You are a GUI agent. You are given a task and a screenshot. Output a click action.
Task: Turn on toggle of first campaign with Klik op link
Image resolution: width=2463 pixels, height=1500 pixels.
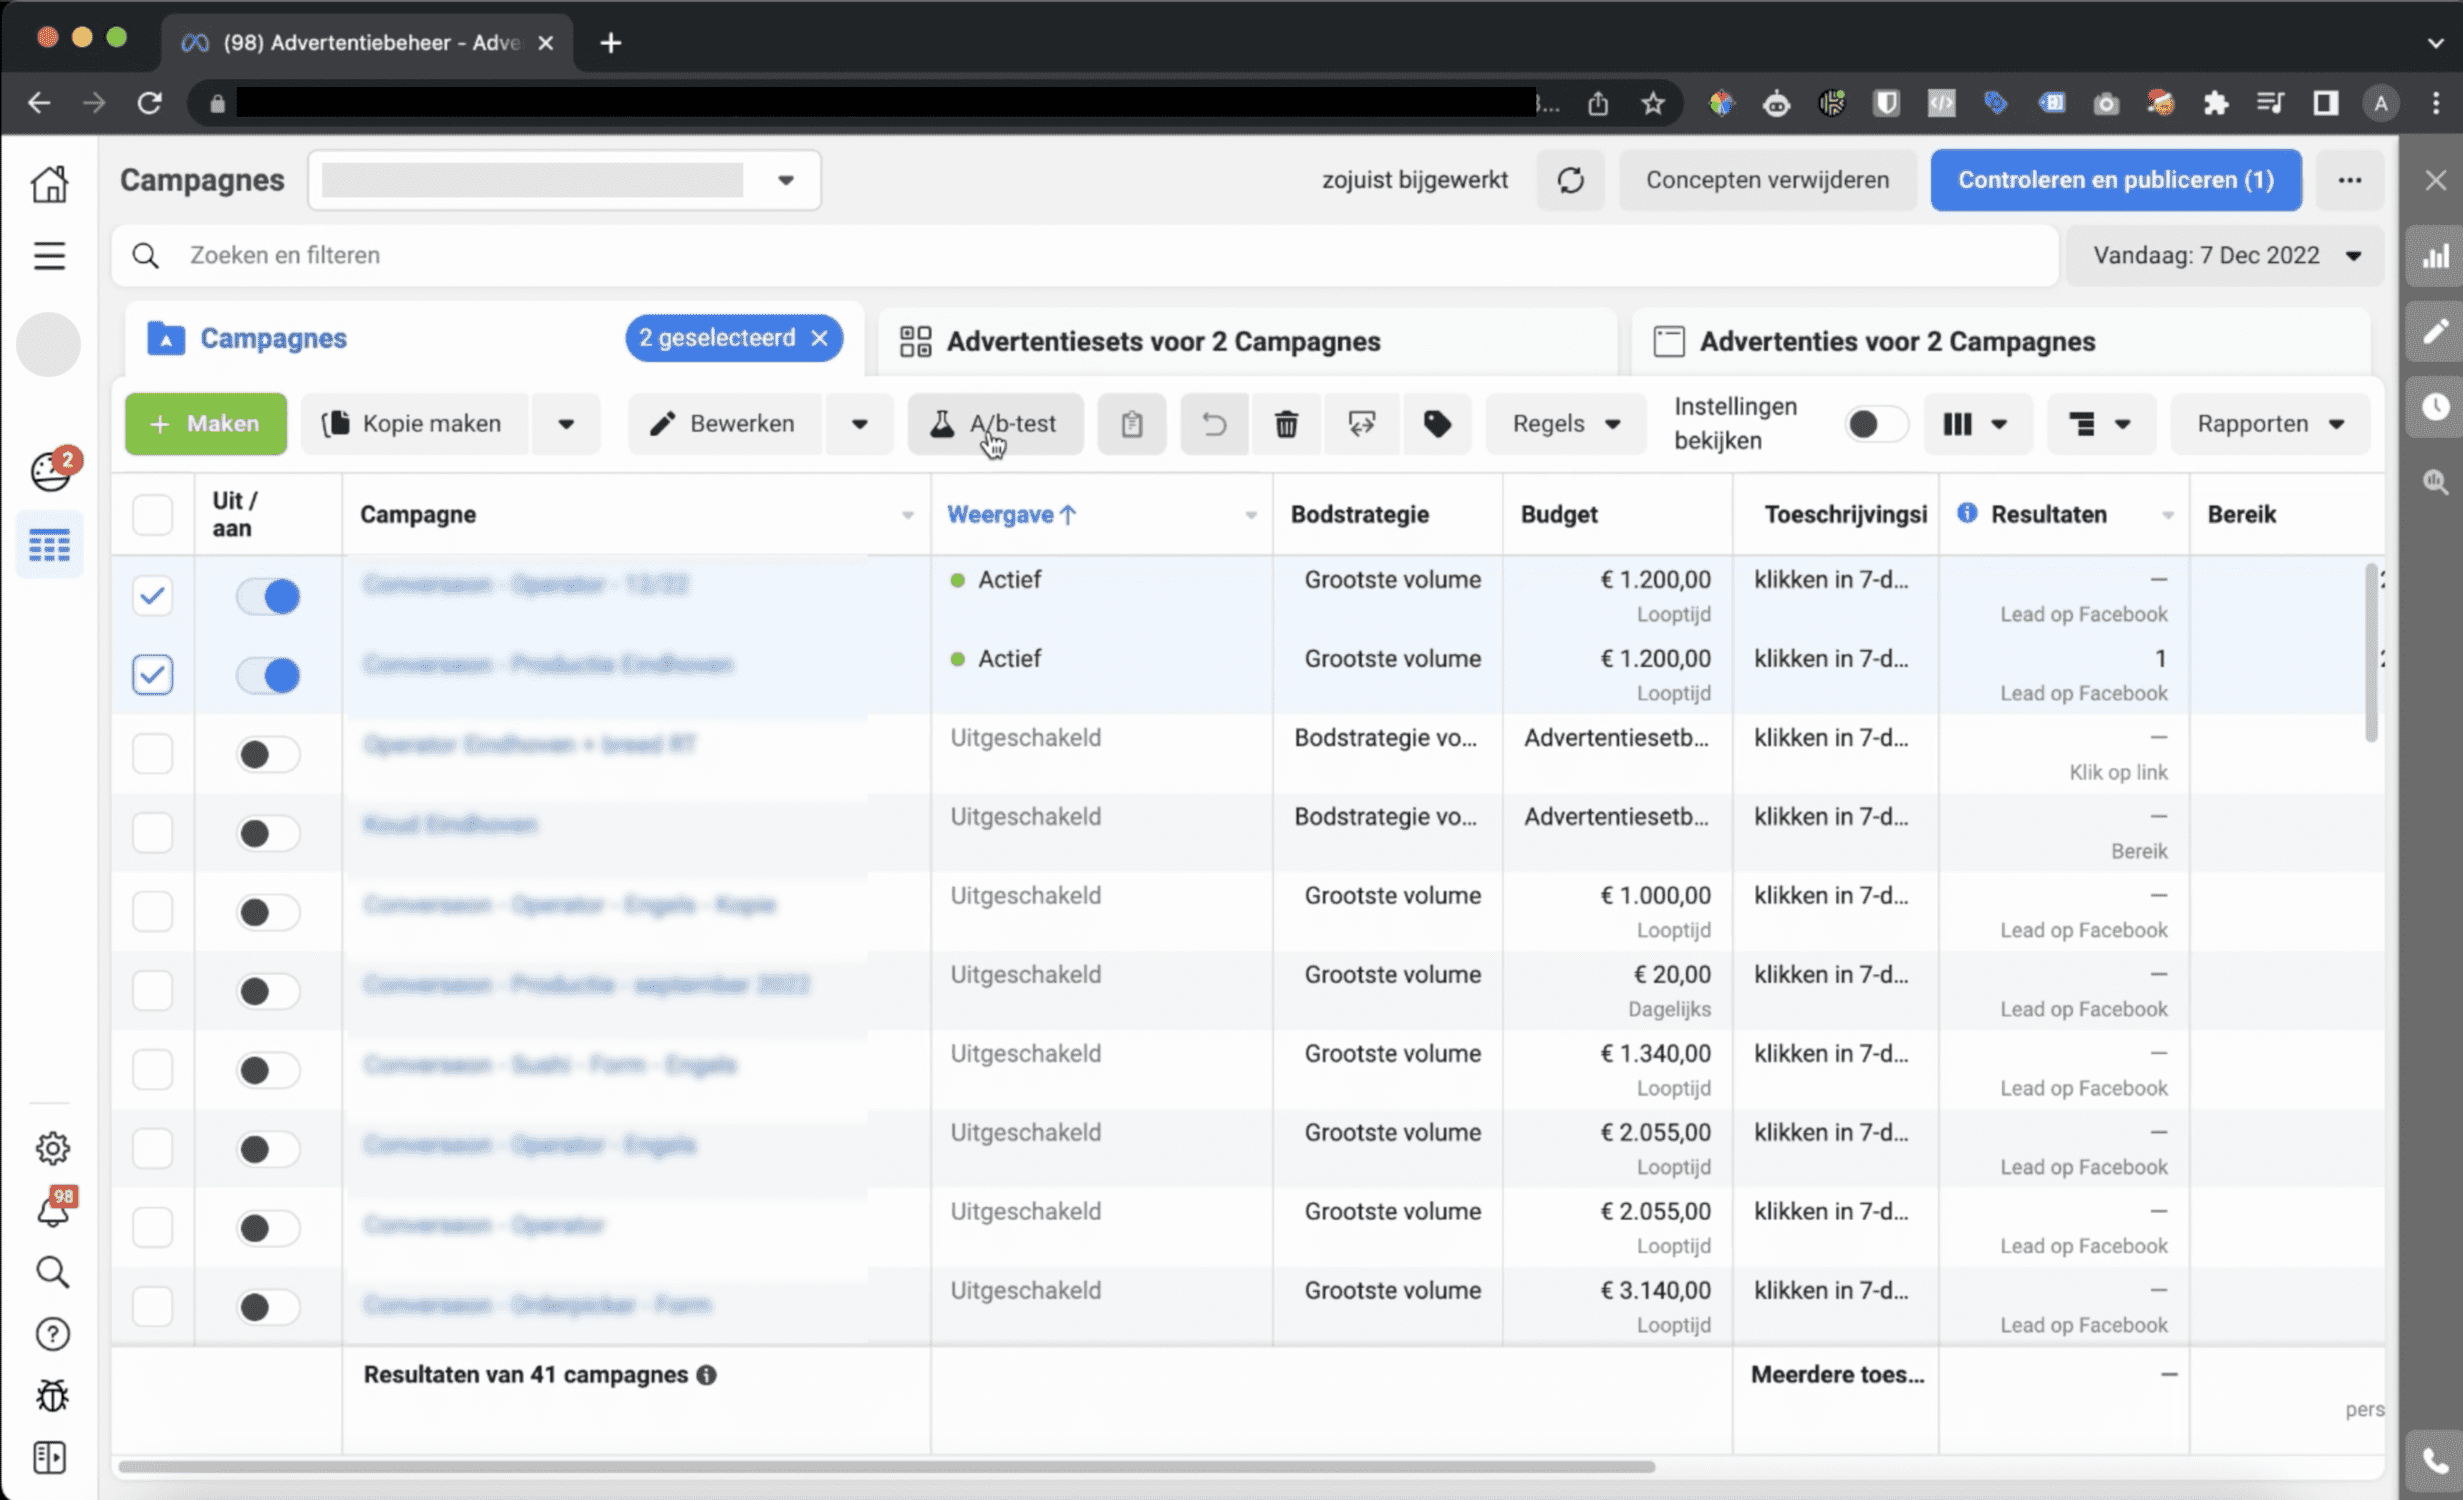[x=268, y=754]
